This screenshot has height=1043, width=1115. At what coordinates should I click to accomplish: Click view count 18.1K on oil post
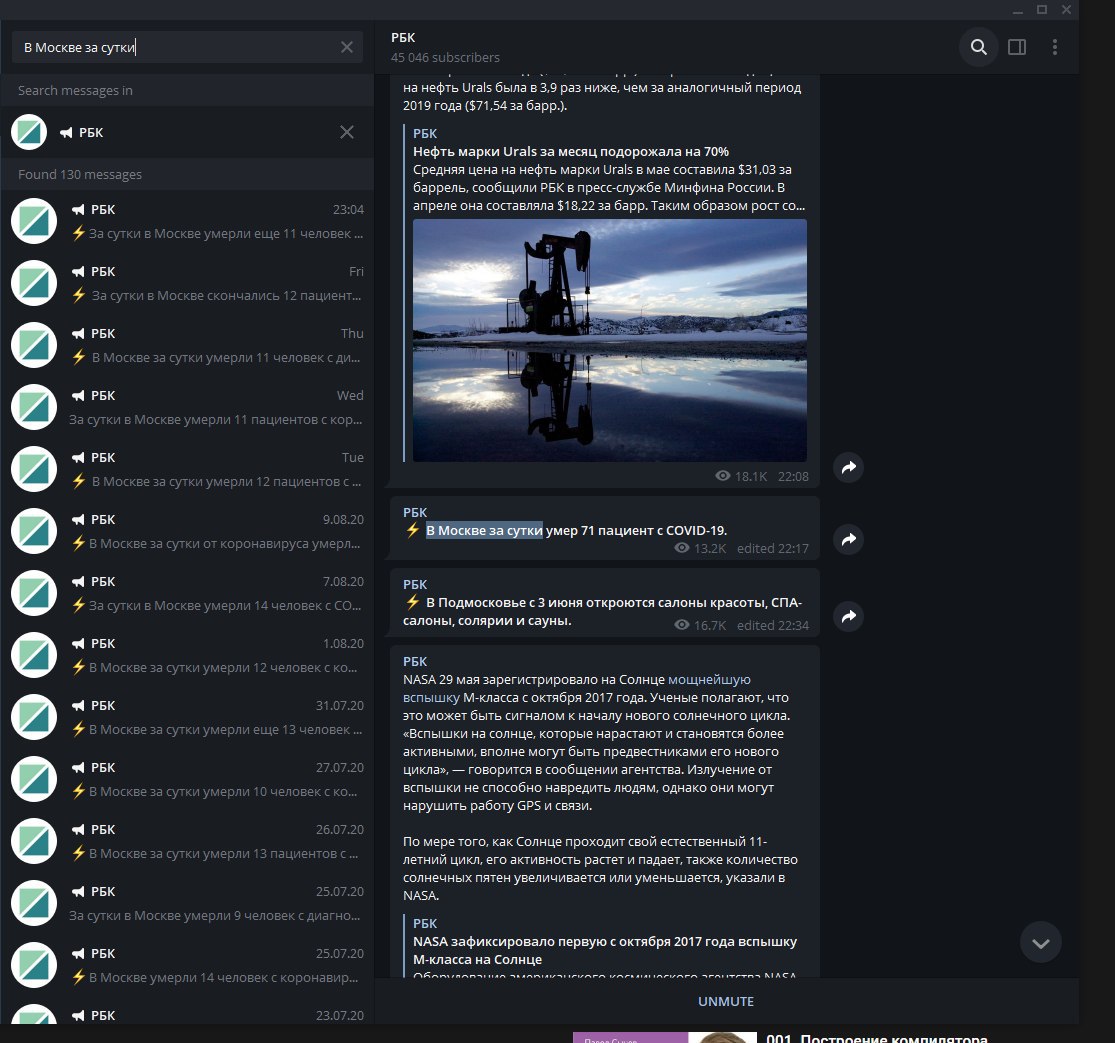[x=741, y=476]
